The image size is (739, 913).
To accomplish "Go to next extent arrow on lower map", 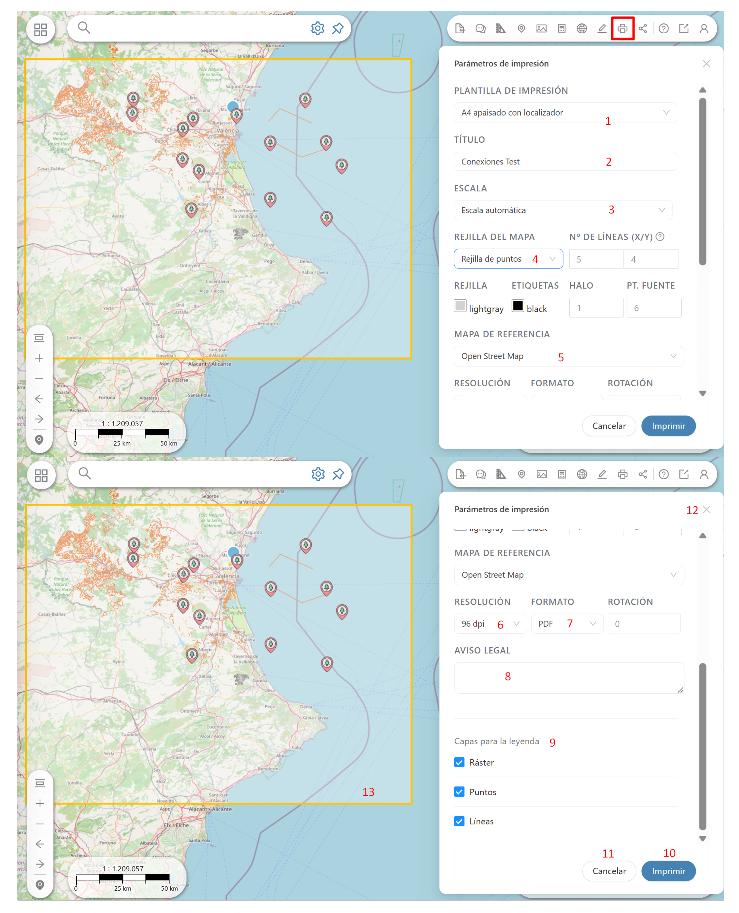I will 40,864.
